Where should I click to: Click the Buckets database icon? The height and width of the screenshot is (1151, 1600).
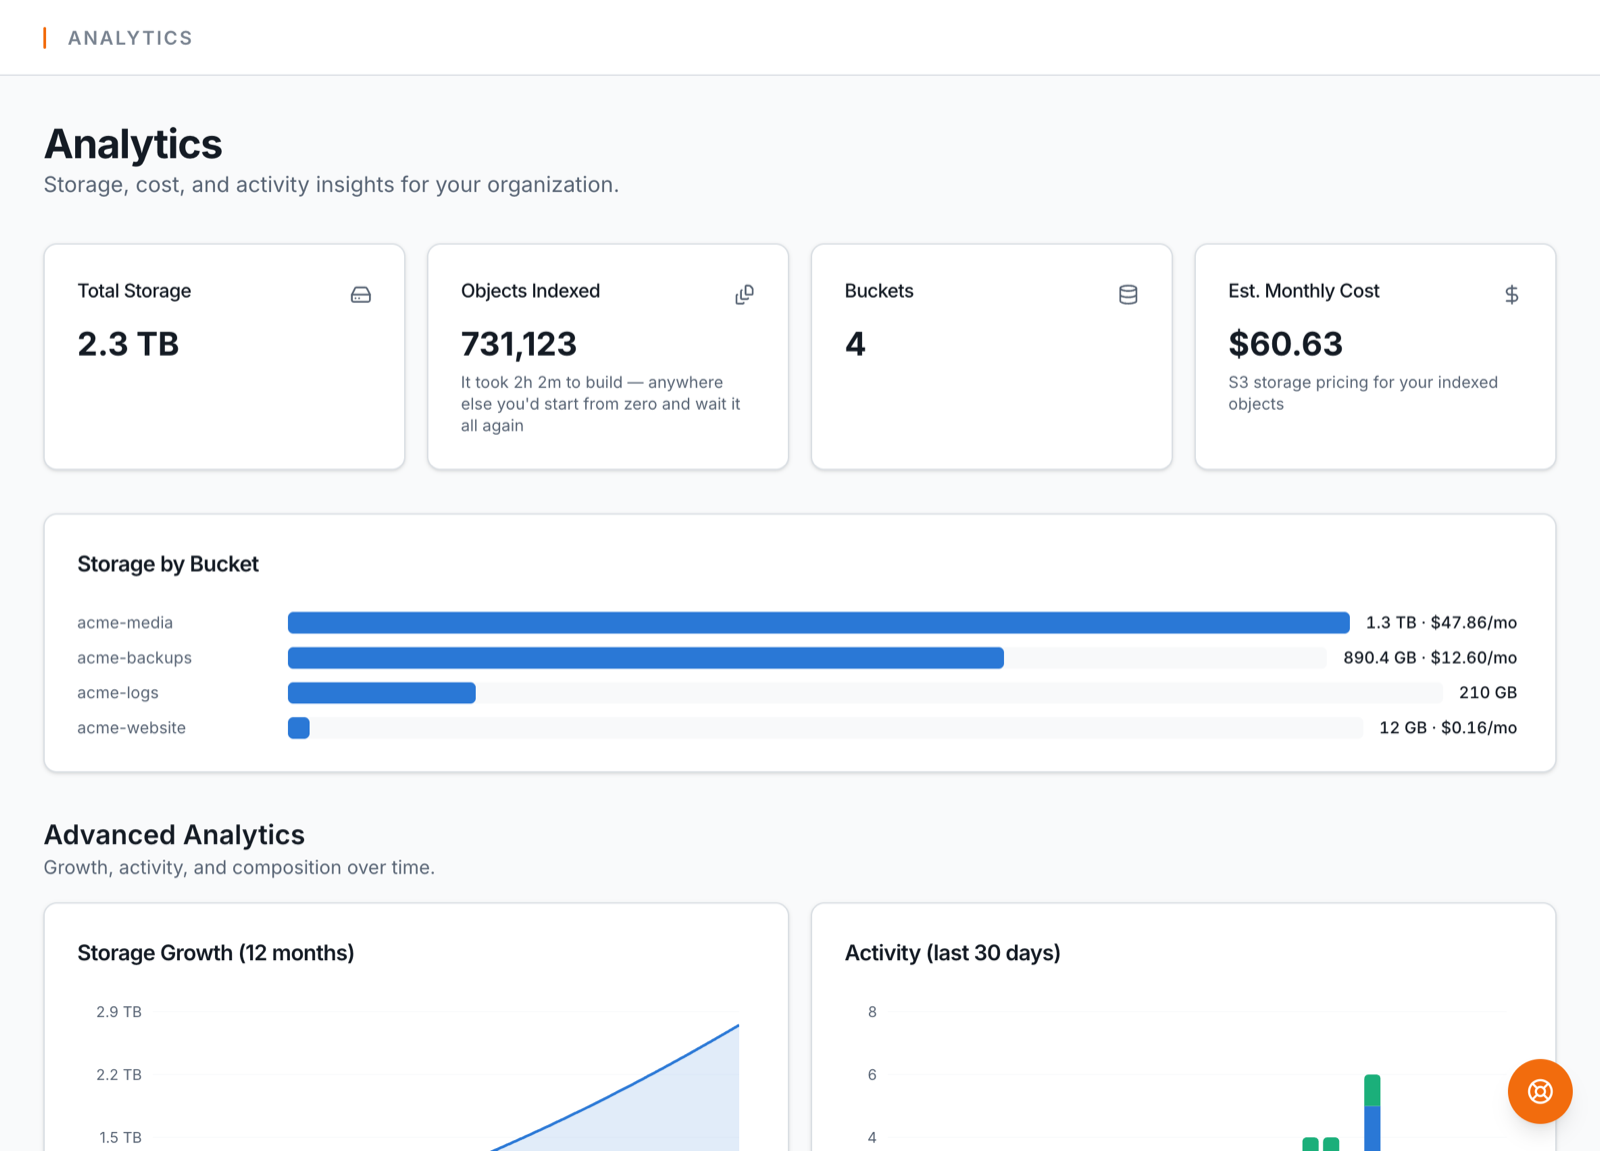[x=1128, y=295]
